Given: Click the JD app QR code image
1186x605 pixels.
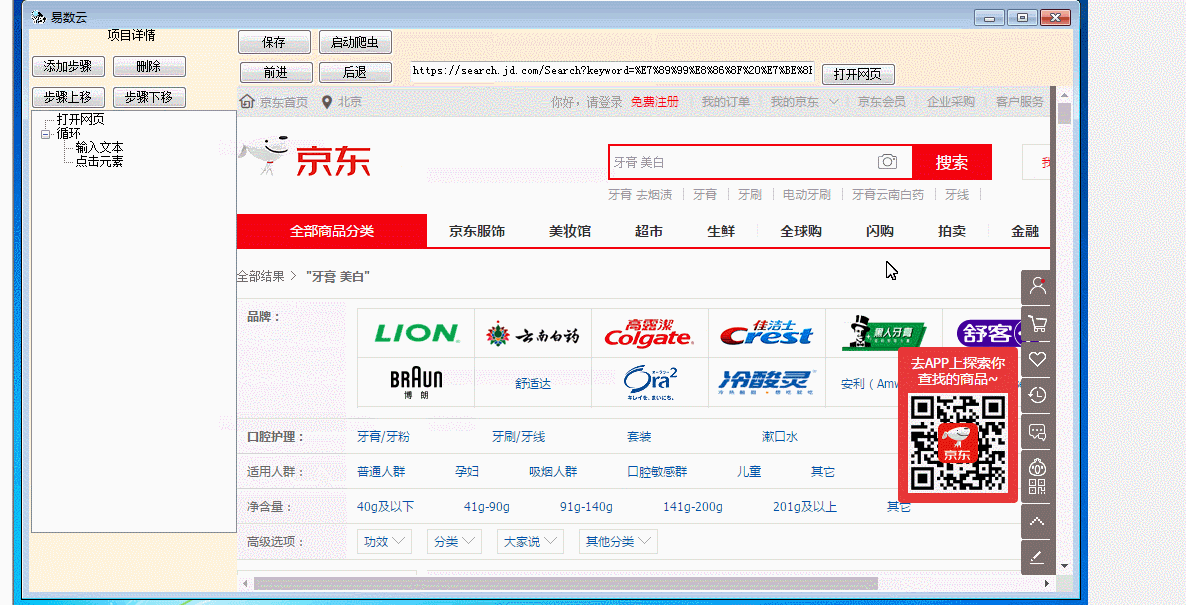Looking at the screenshot, I should coord(958,443).
